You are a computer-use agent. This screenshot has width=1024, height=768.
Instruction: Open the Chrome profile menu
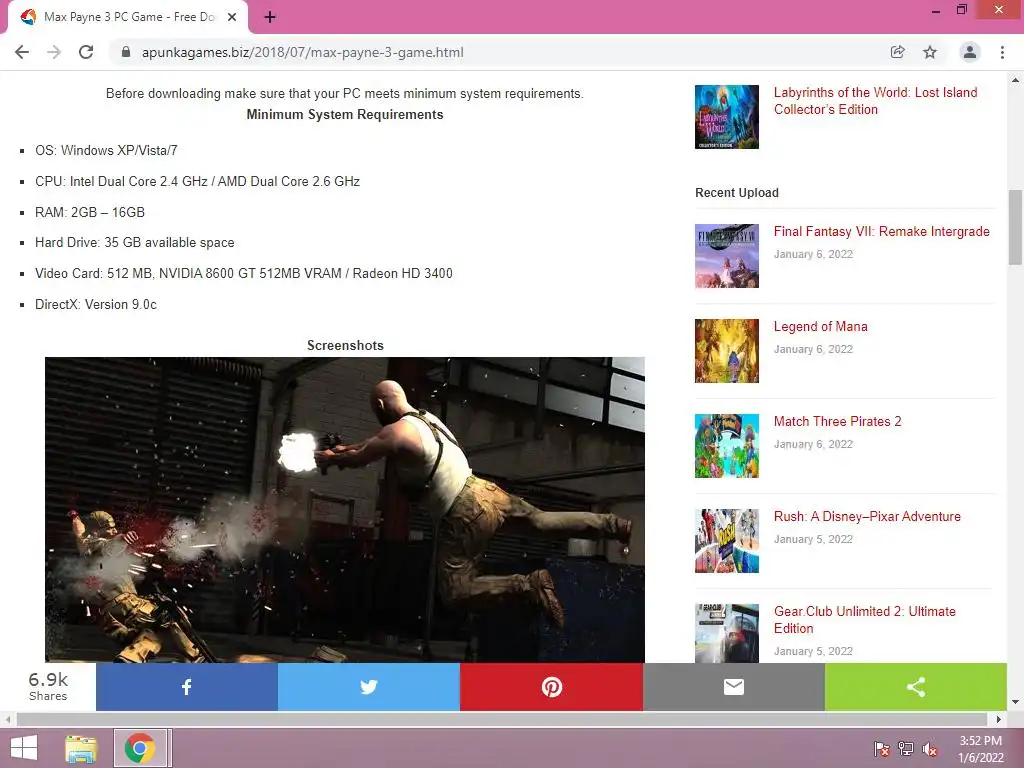[970, 52]
